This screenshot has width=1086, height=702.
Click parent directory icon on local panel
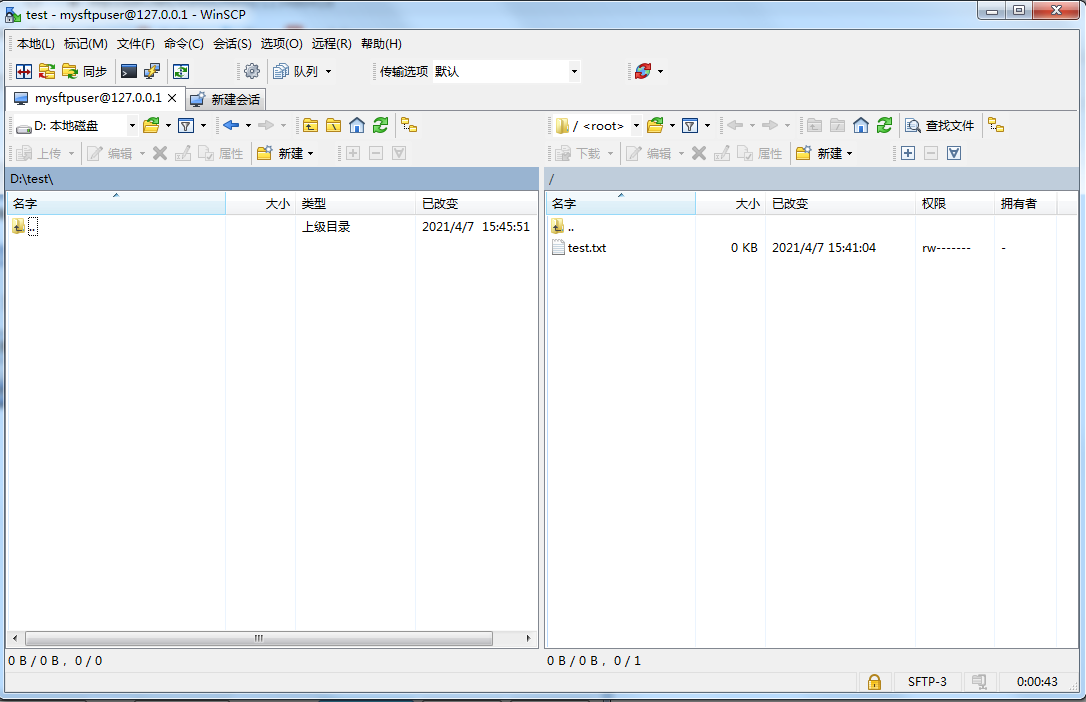311,125
